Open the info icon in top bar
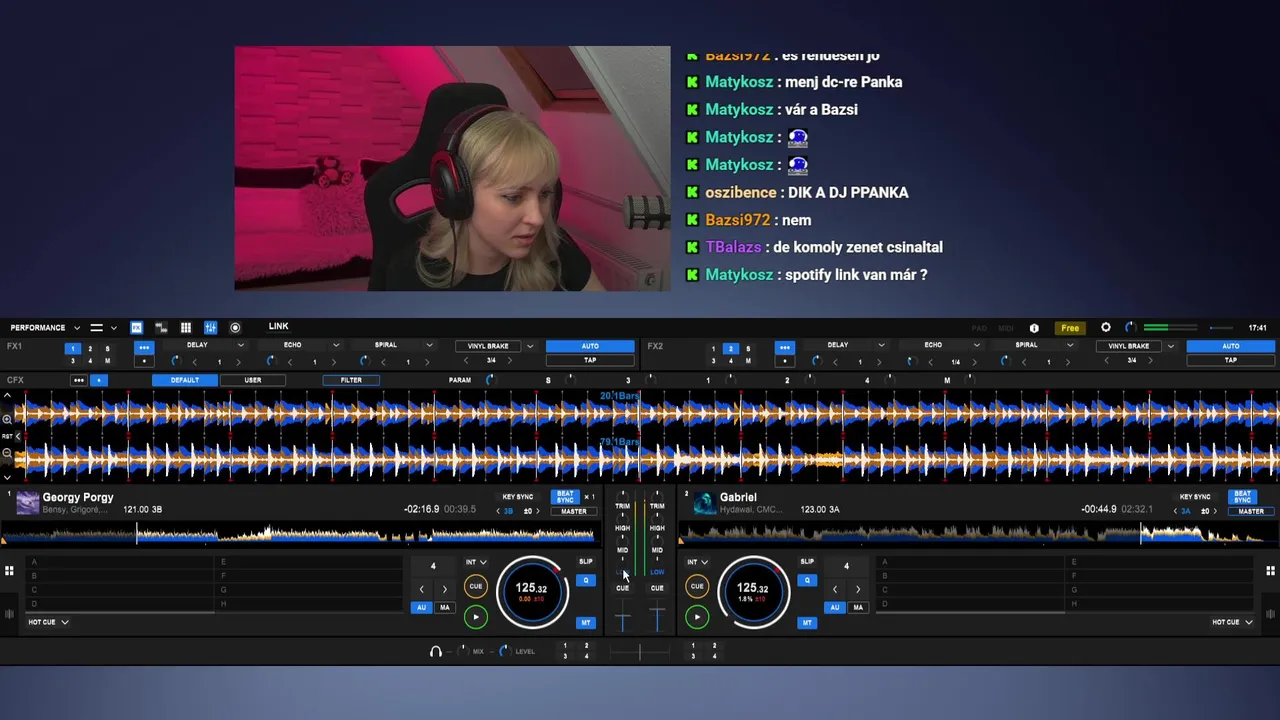Image resolution: width=1280 pixels, height=720 pixels. [x=1034, y=328]
